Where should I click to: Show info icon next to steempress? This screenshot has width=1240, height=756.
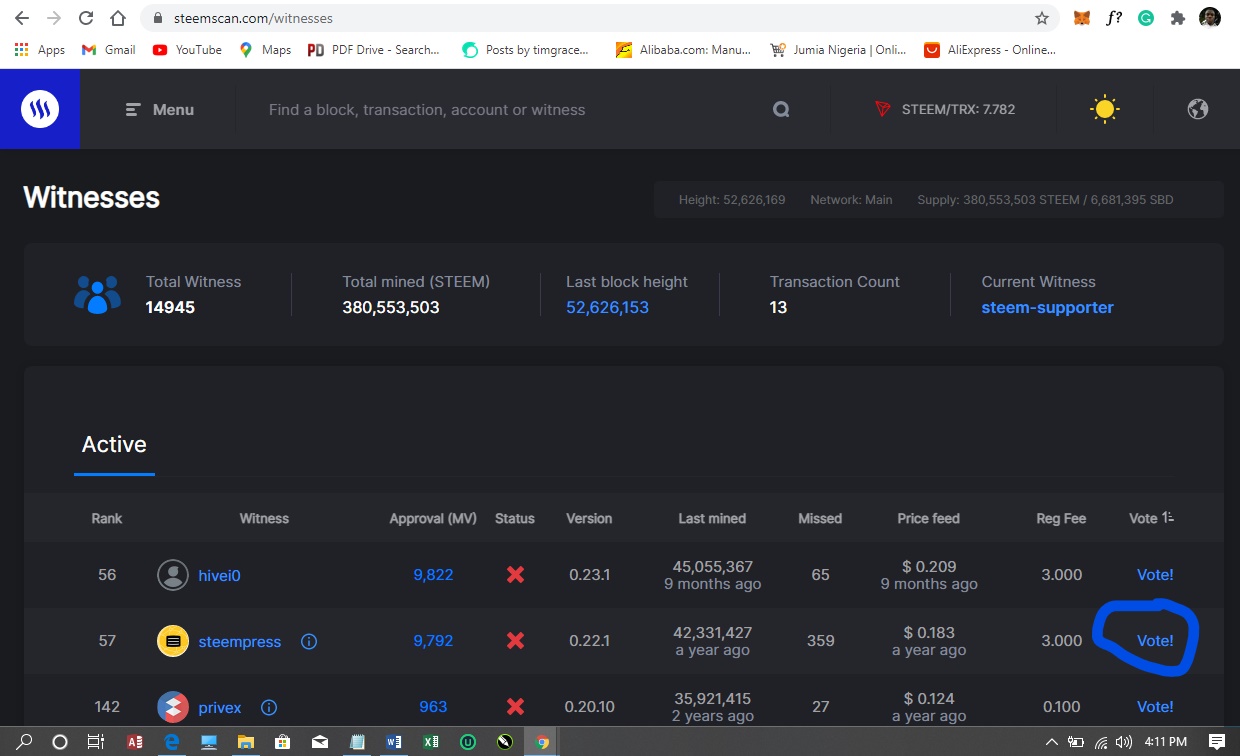(309, 641)
